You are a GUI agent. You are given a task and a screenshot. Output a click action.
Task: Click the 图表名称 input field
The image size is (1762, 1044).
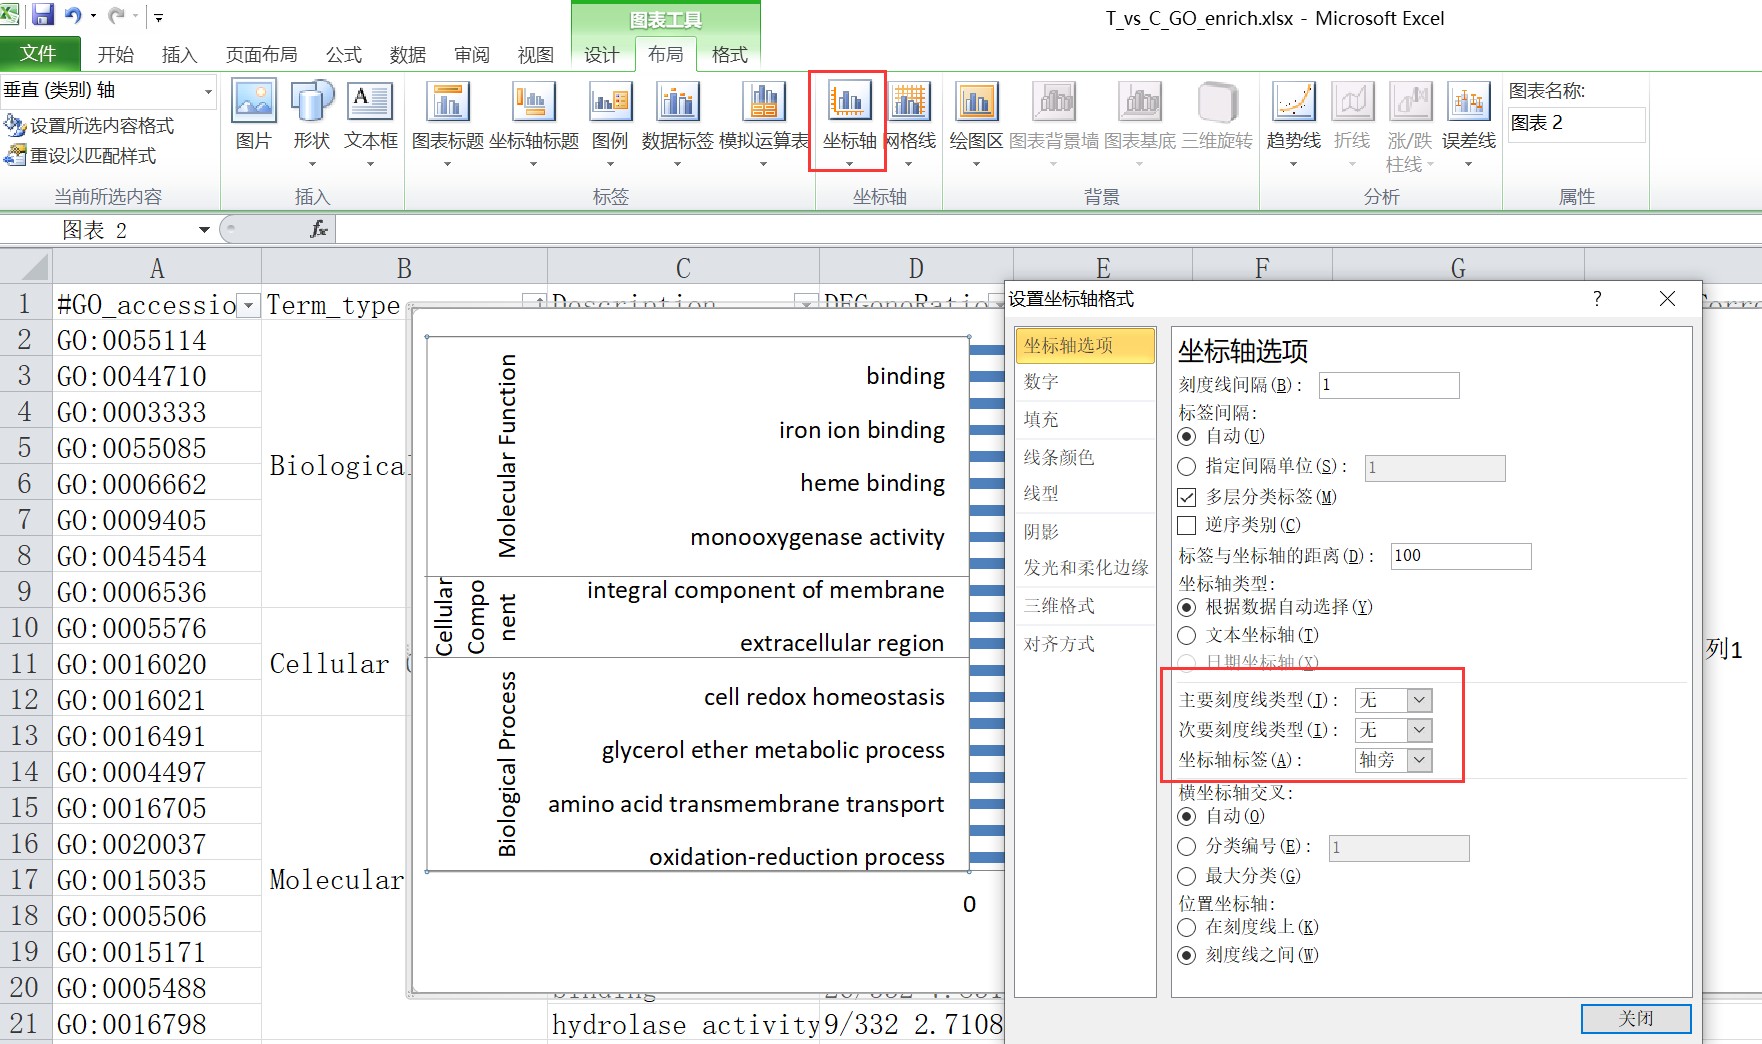coord(1576,124)
